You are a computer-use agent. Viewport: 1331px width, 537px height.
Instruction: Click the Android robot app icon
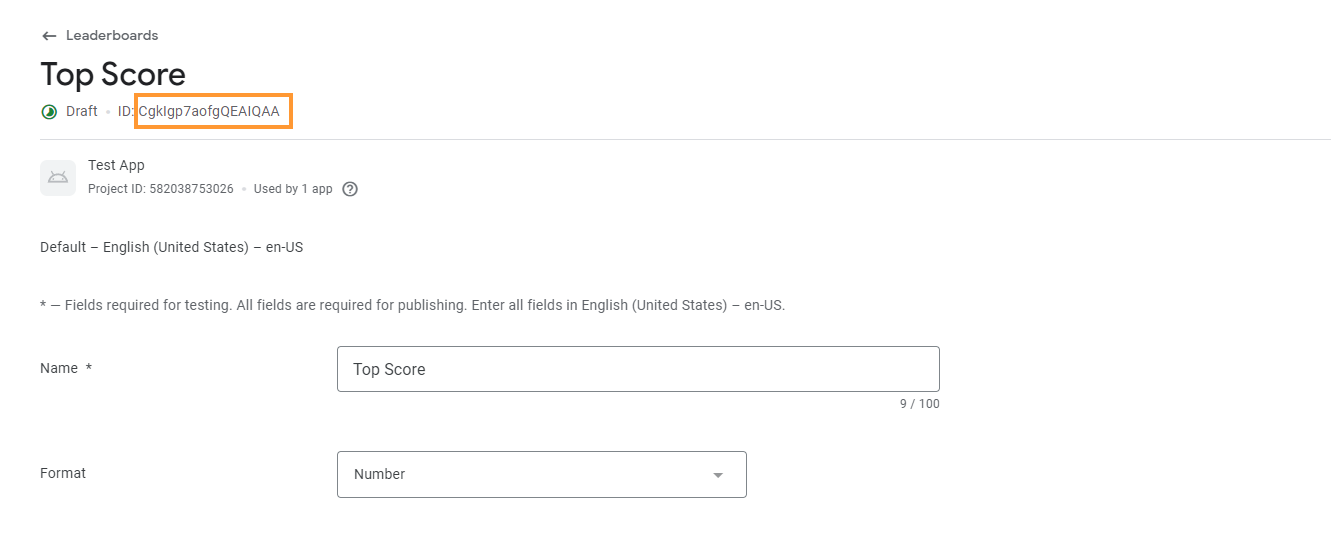tap(58, 178)
